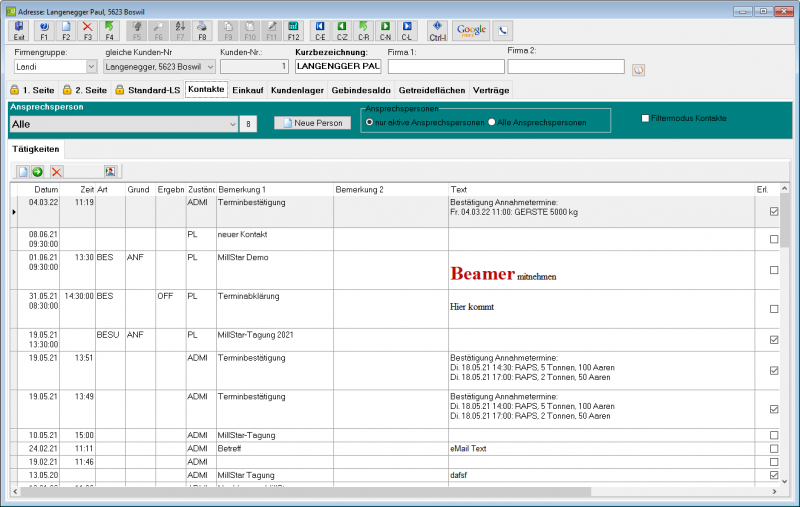Go to previous record with C-Z icon
The image size is (800, 507).
tap(342, 31)
